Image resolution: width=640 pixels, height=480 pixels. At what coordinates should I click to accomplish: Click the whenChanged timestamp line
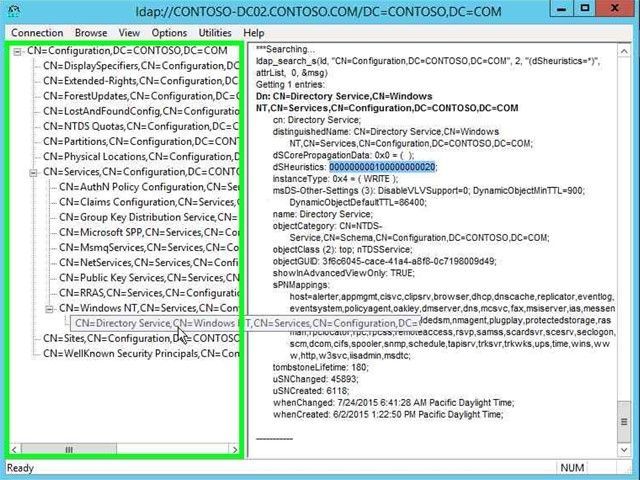(393, 403)
